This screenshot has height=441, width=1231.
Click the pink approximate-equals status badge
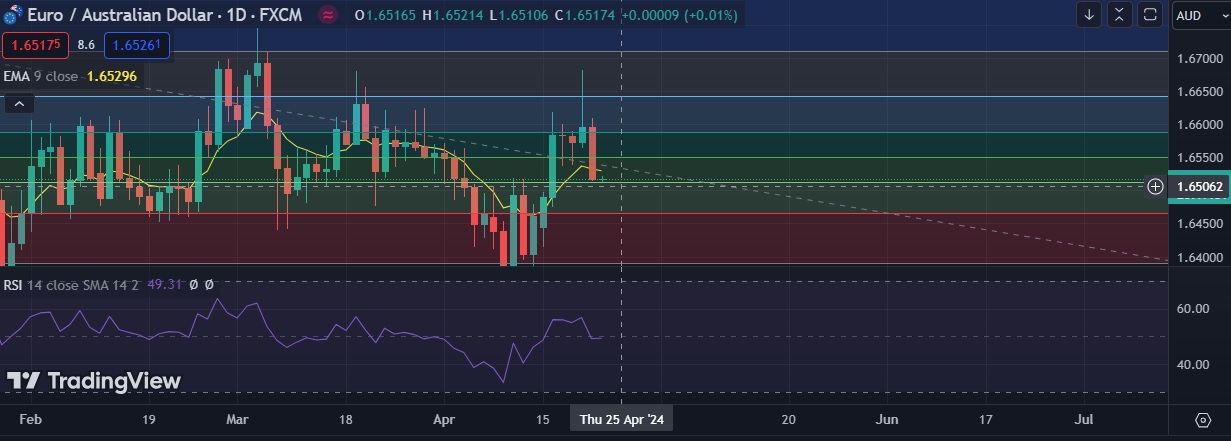[327, 15]
